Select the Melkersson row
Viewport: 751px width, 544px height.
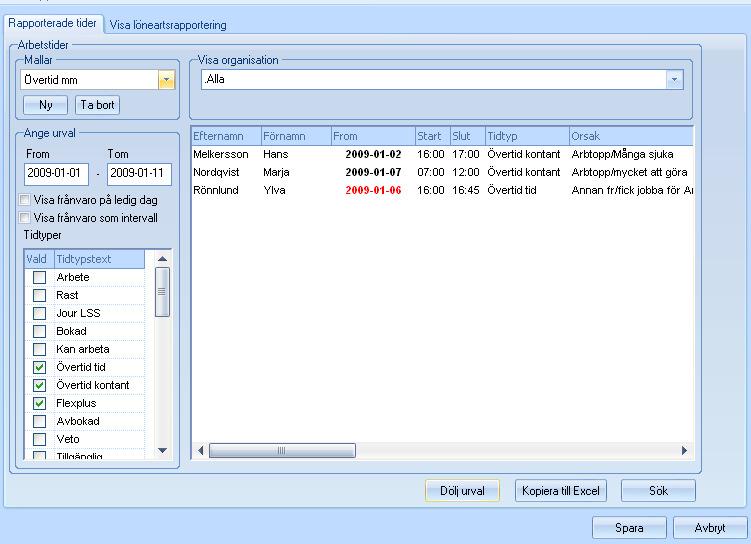click(442, 154)
